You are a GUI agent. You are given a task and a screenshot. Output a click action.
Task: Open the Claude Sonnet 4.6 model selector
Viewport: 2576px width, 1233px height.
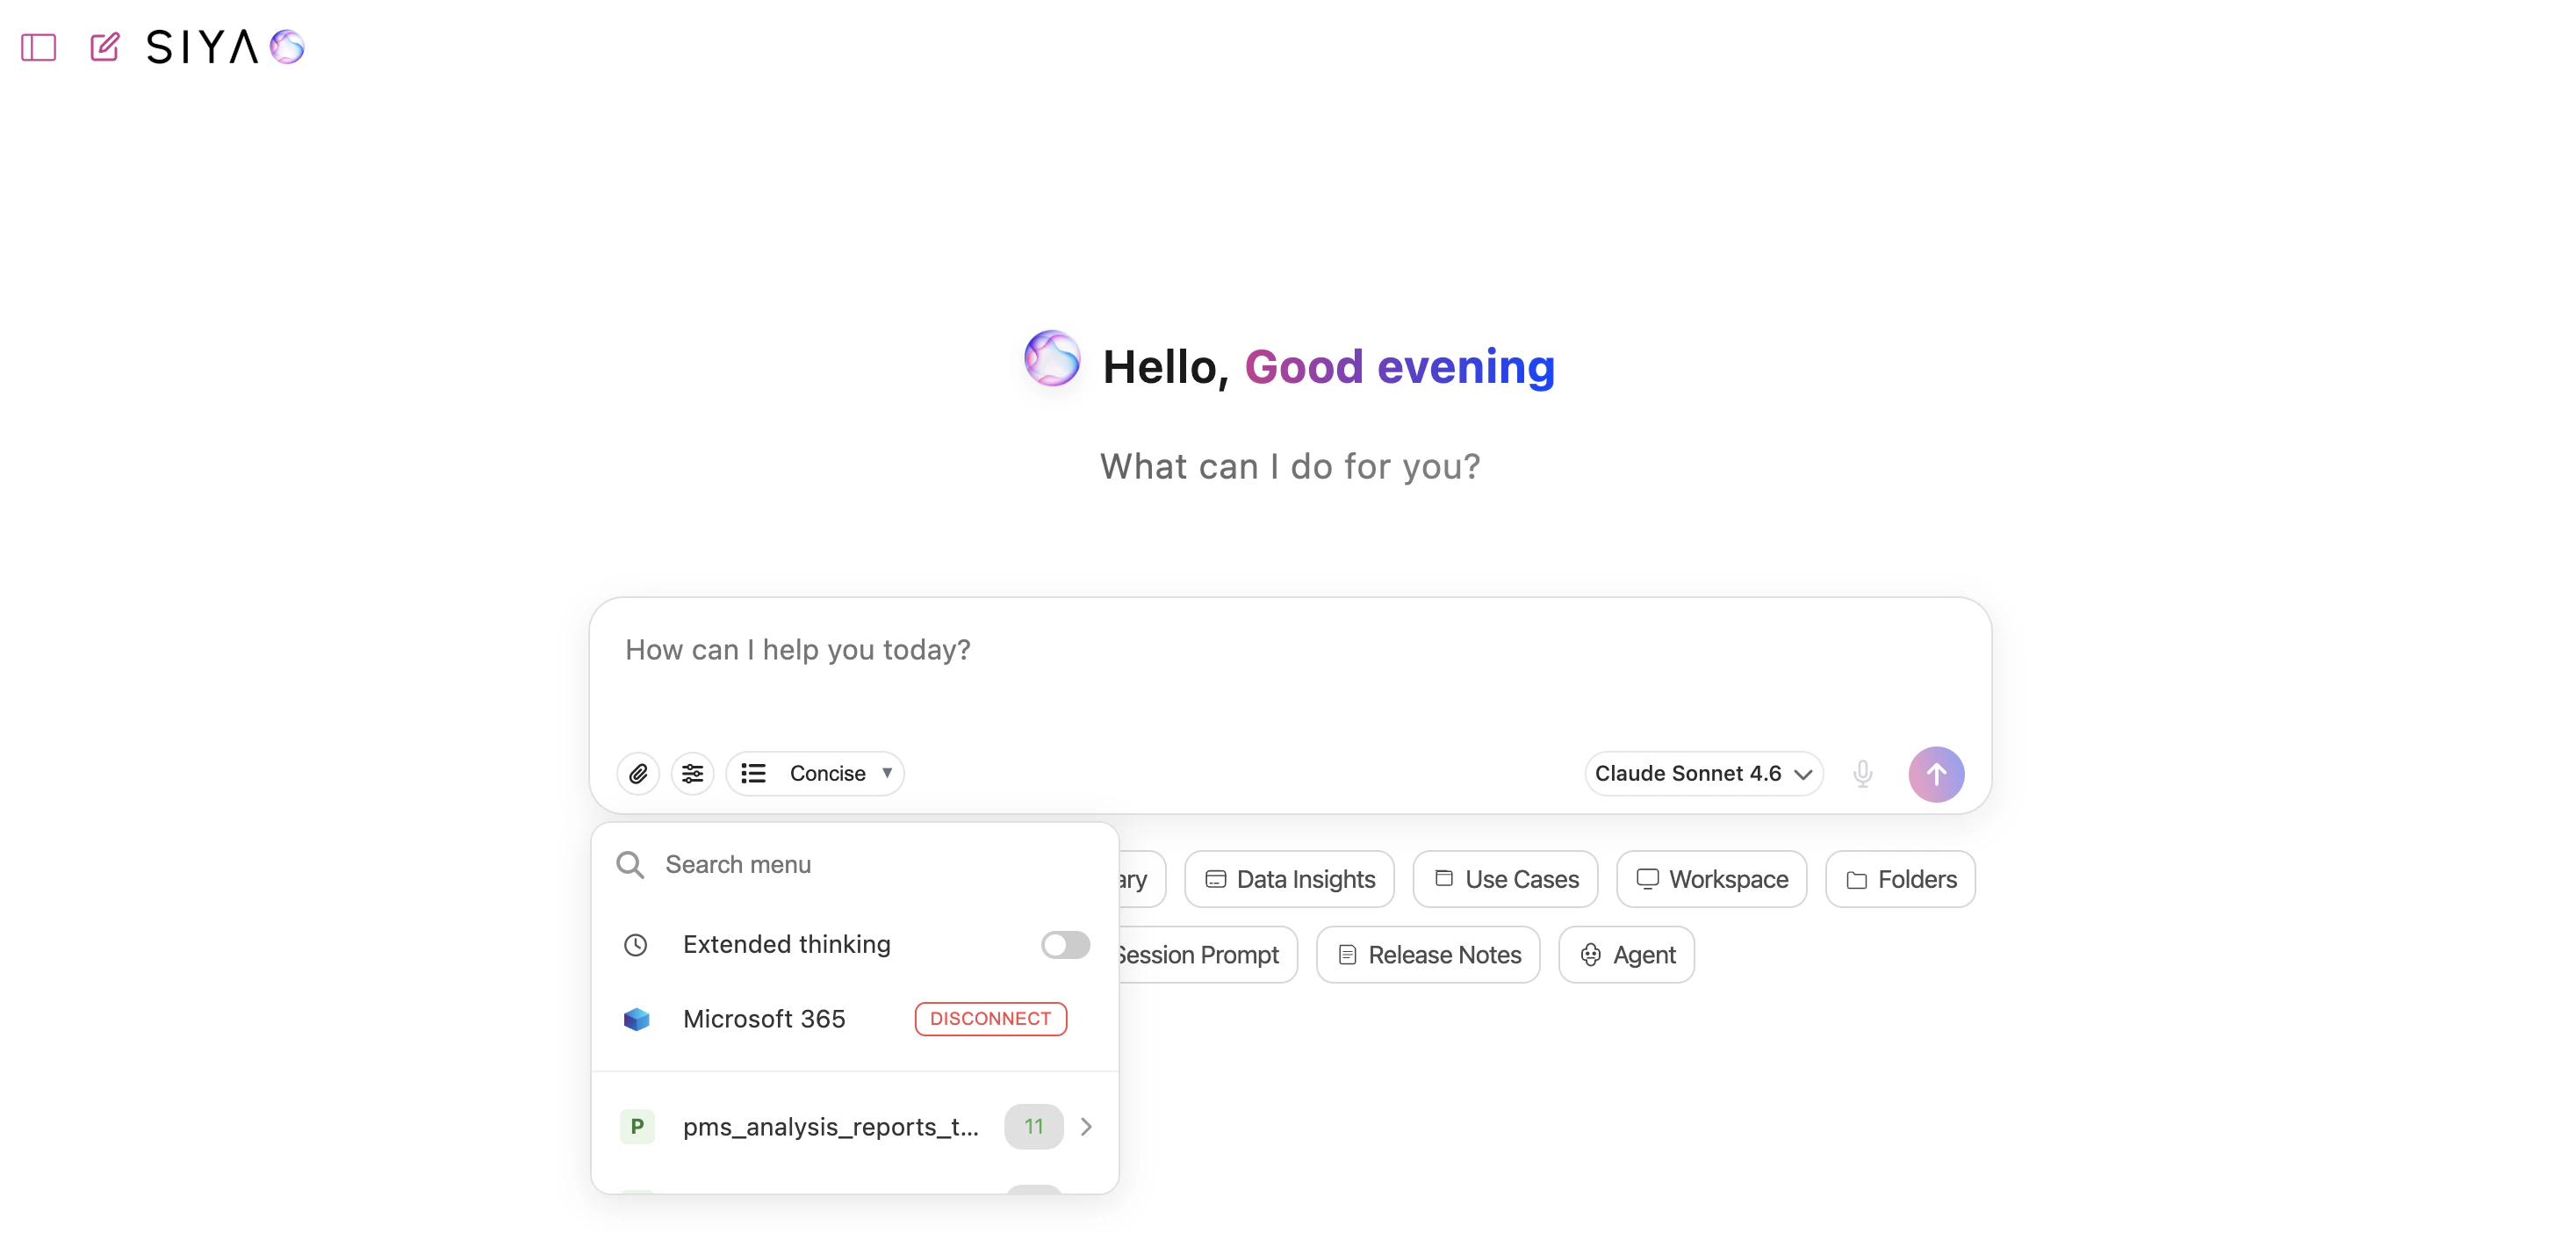pos(1702,773)
